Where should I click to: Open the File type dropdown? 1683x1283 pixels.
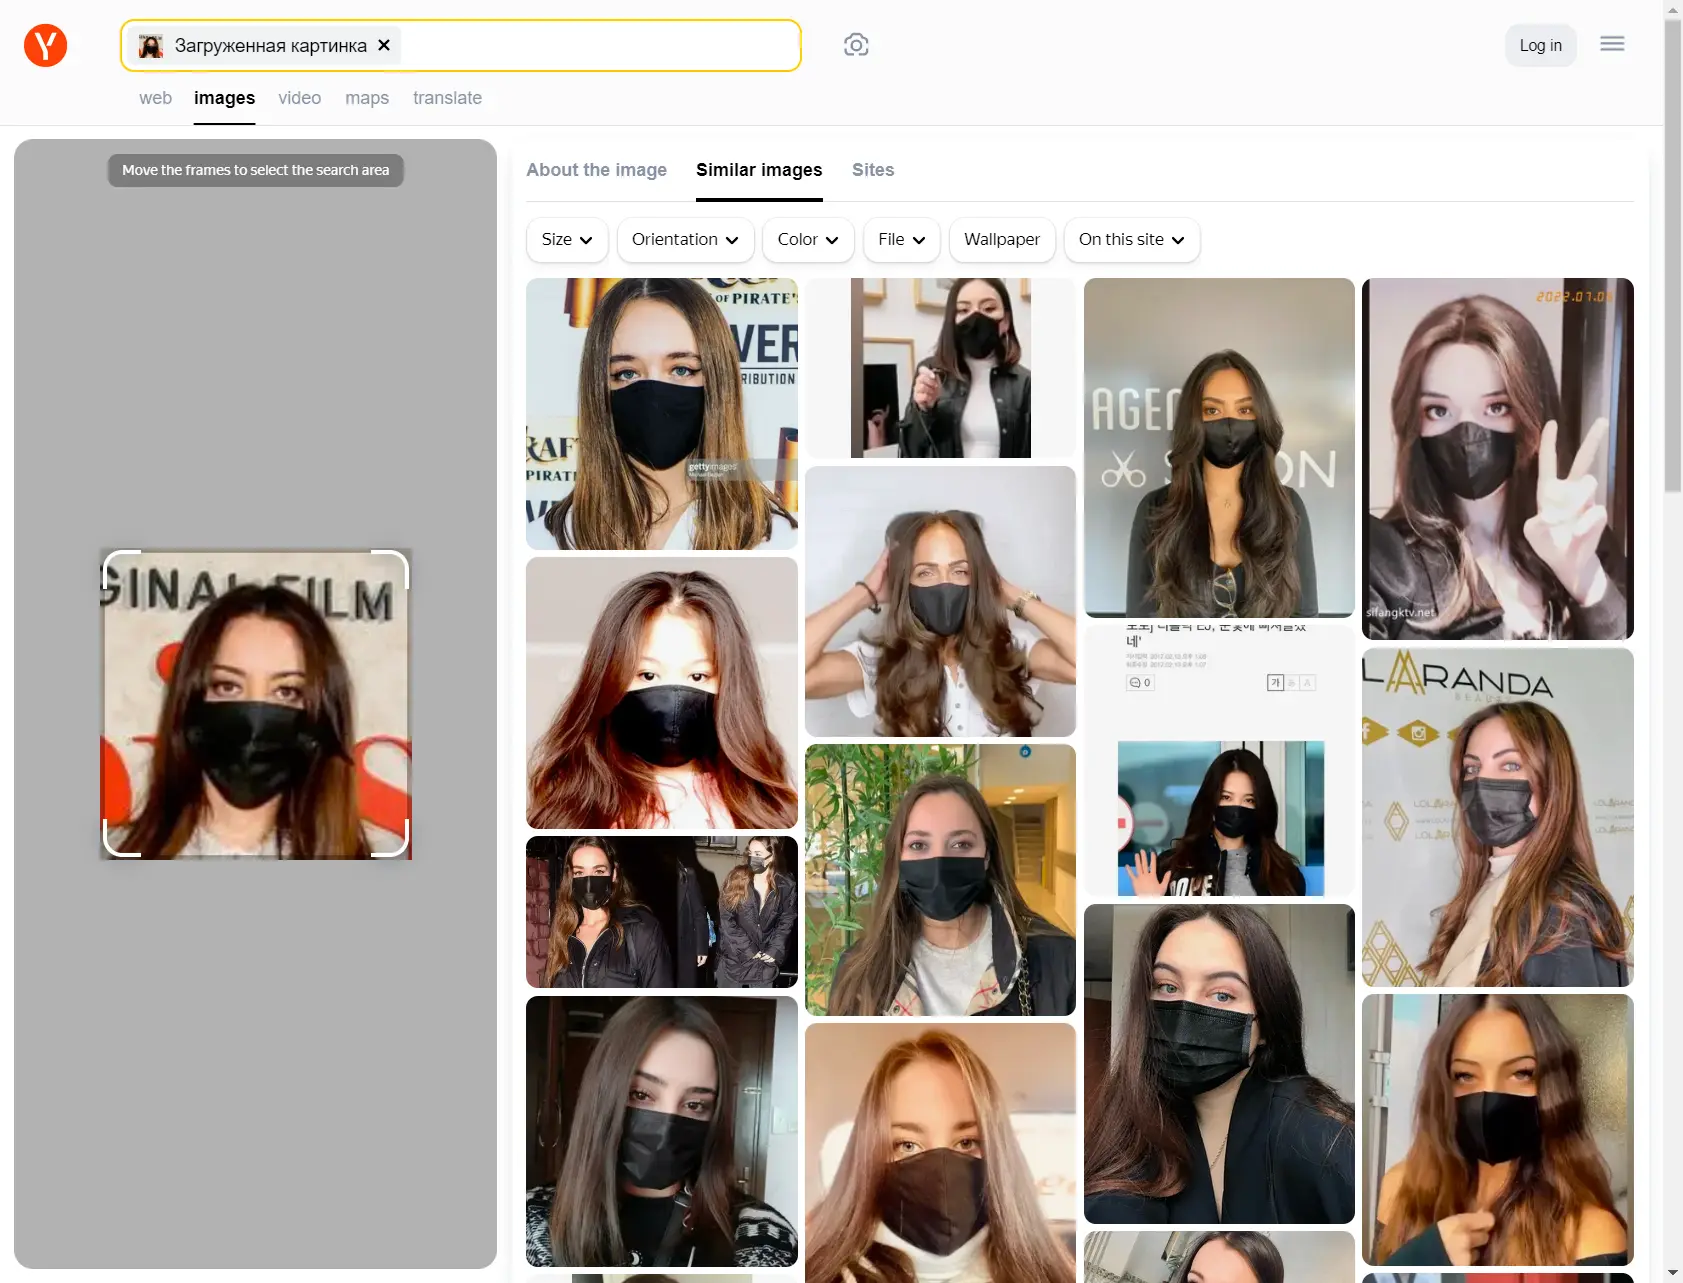click(901, 240)
